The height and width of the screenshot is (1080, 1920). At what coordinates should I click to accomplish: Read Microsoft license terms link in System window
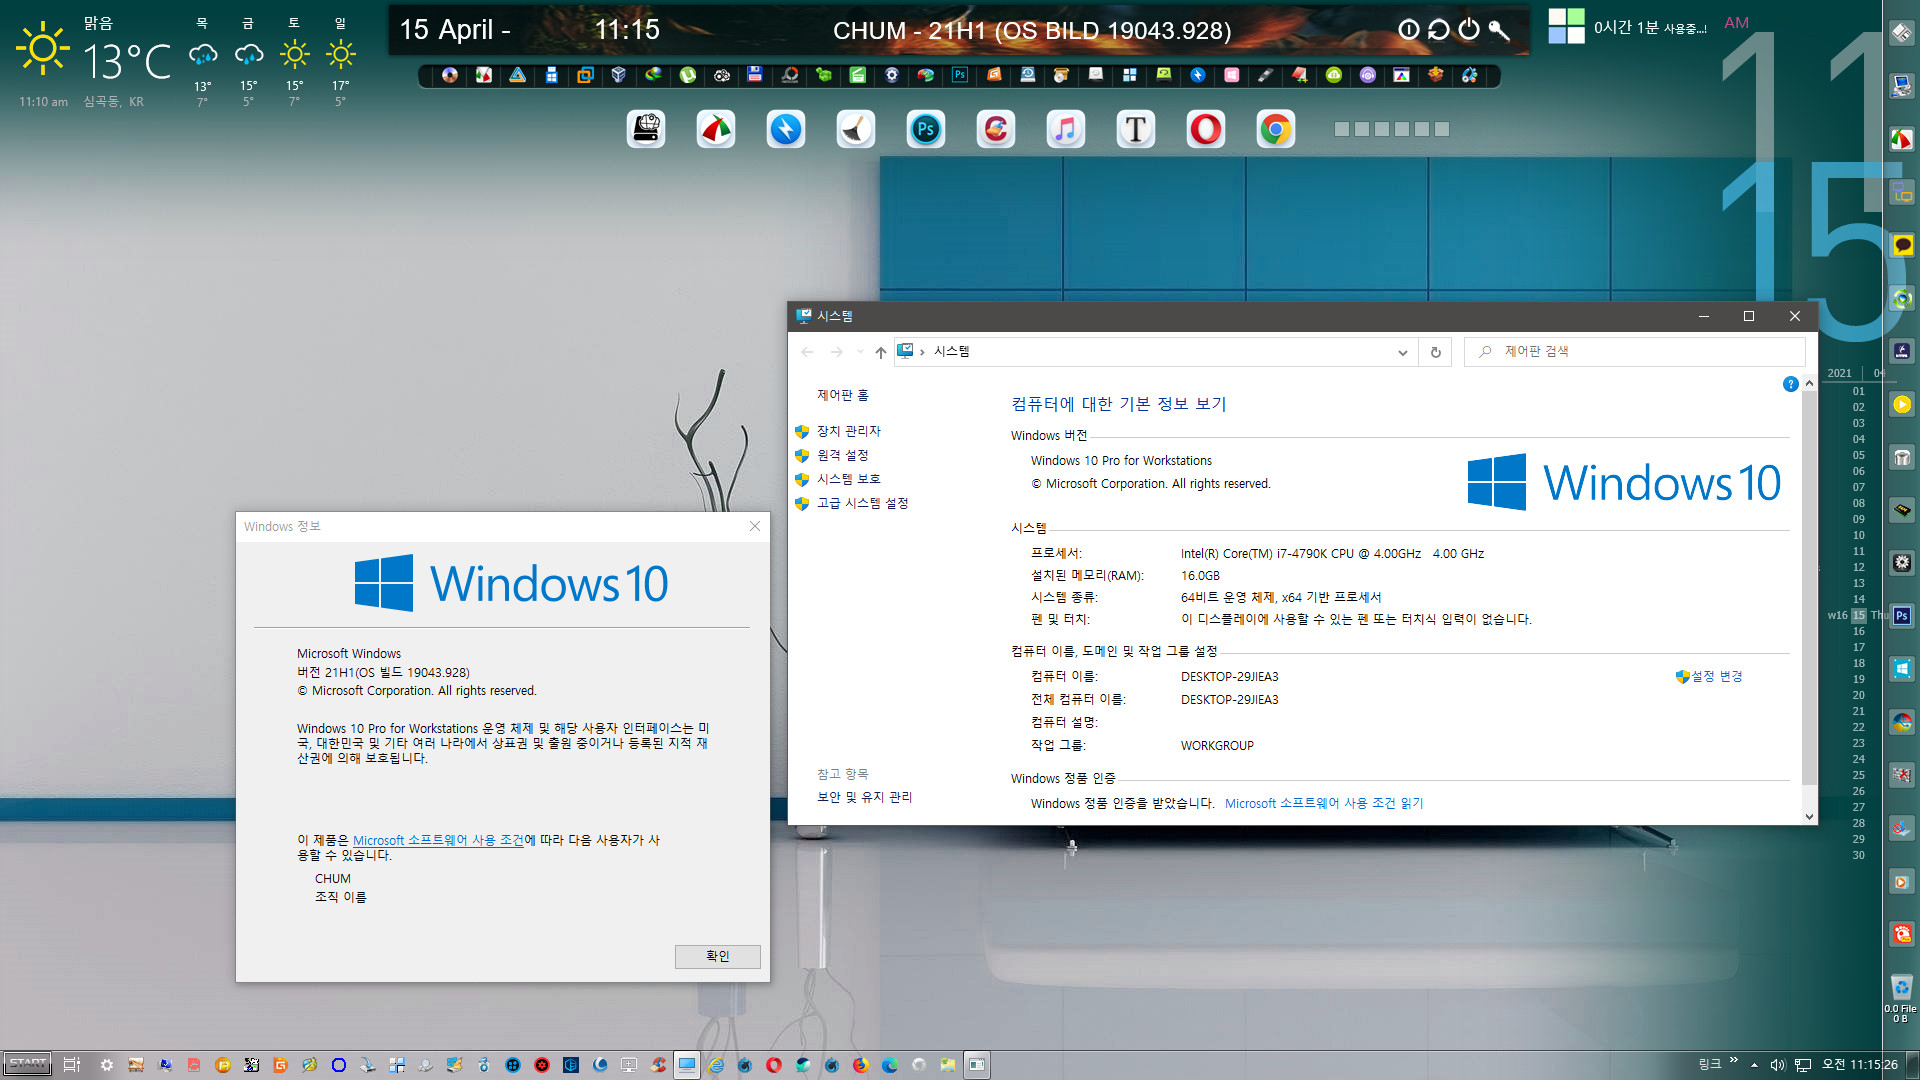pyautogui.click(x=1324, y=803)
